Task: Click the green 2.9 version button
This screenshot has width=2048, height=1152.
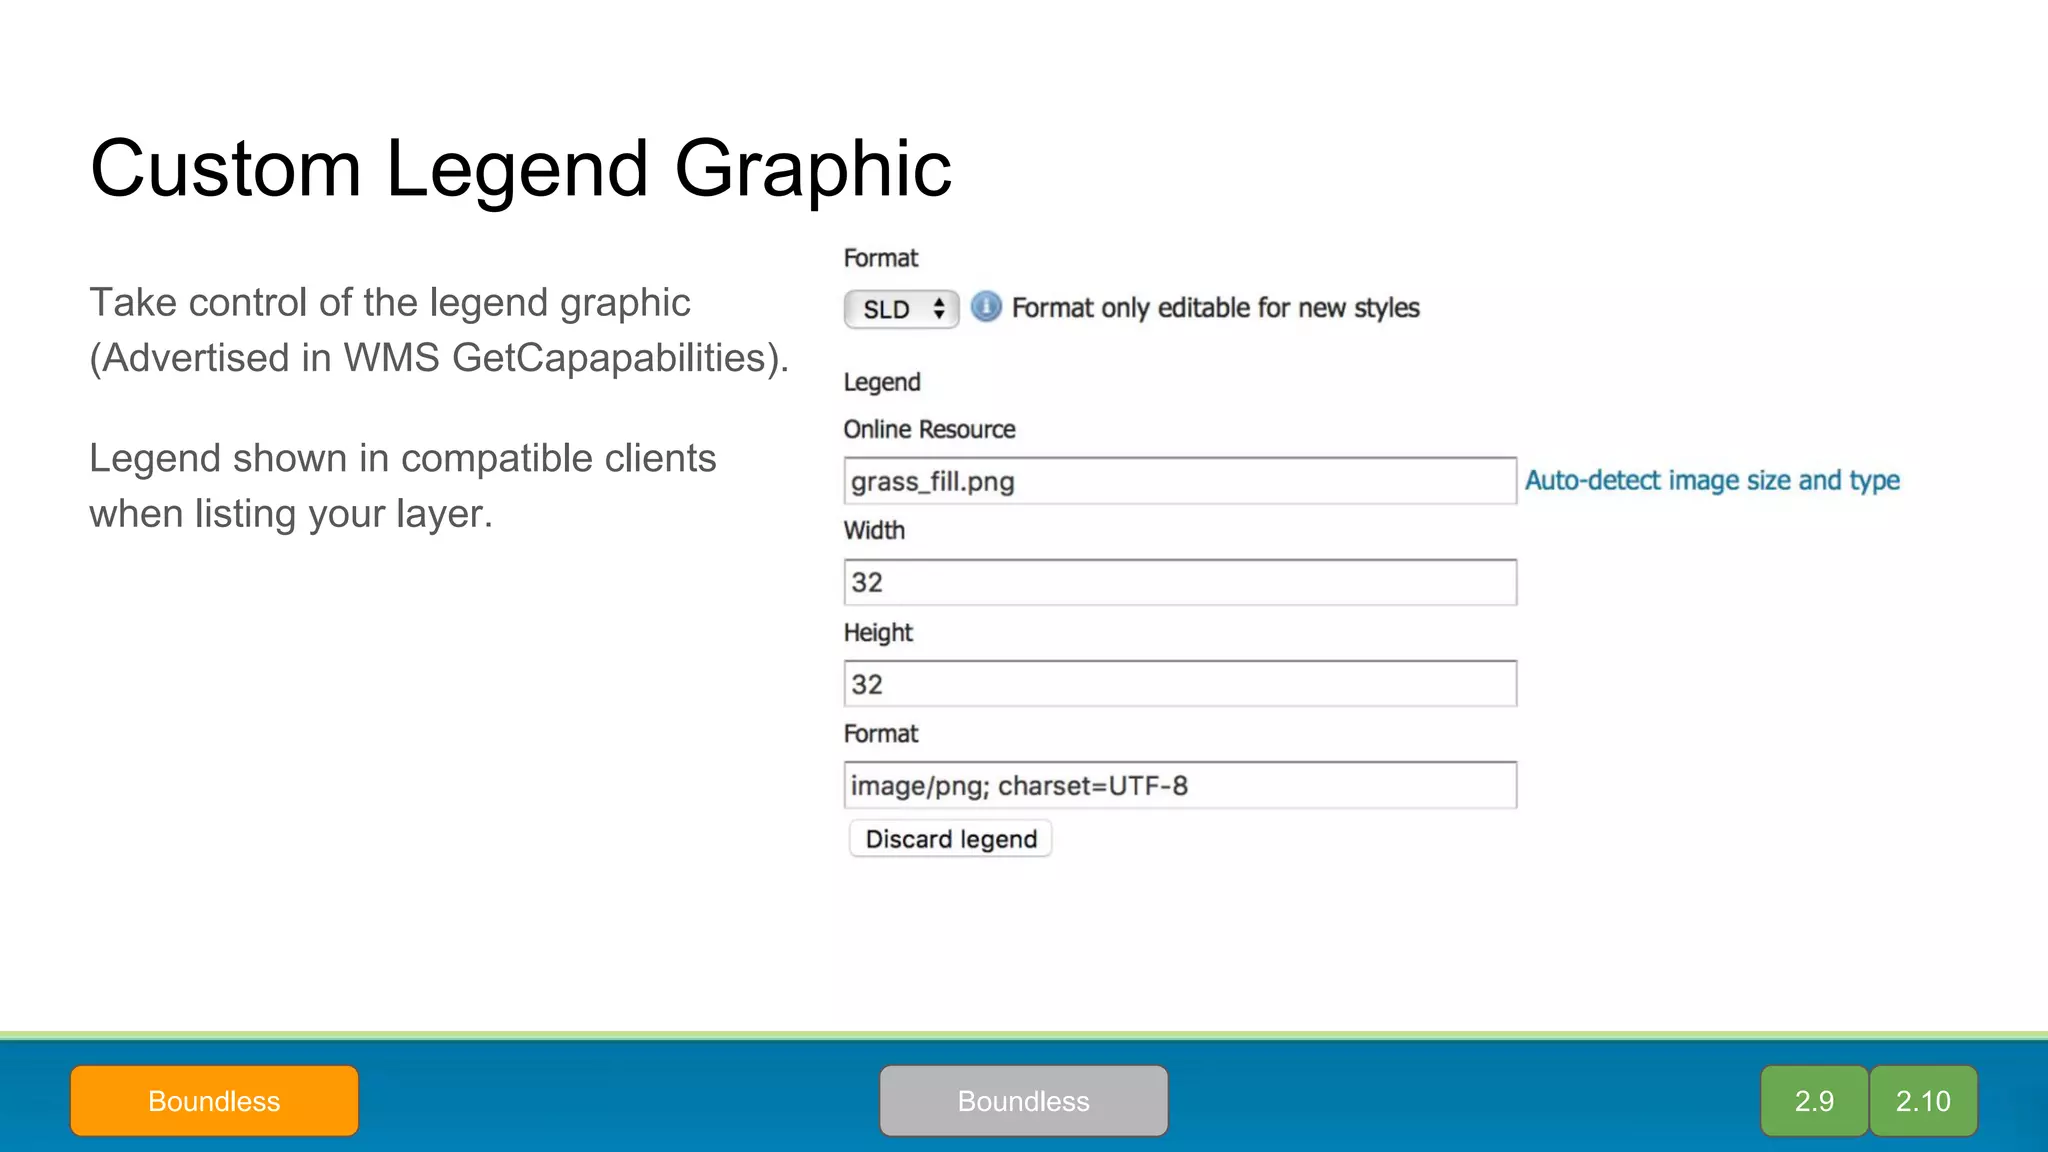Action: (x=1814, y=1101)
